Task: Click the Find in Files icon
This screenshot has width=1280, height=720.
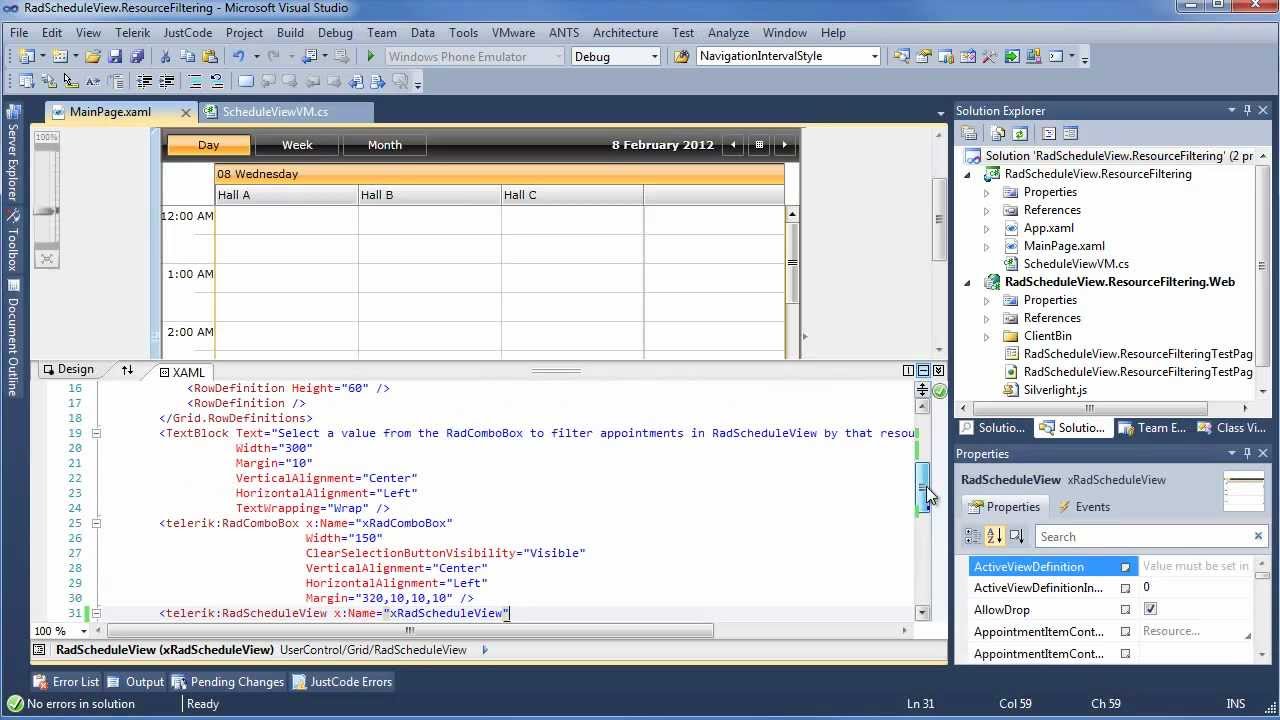Action: tap(682, 57)
